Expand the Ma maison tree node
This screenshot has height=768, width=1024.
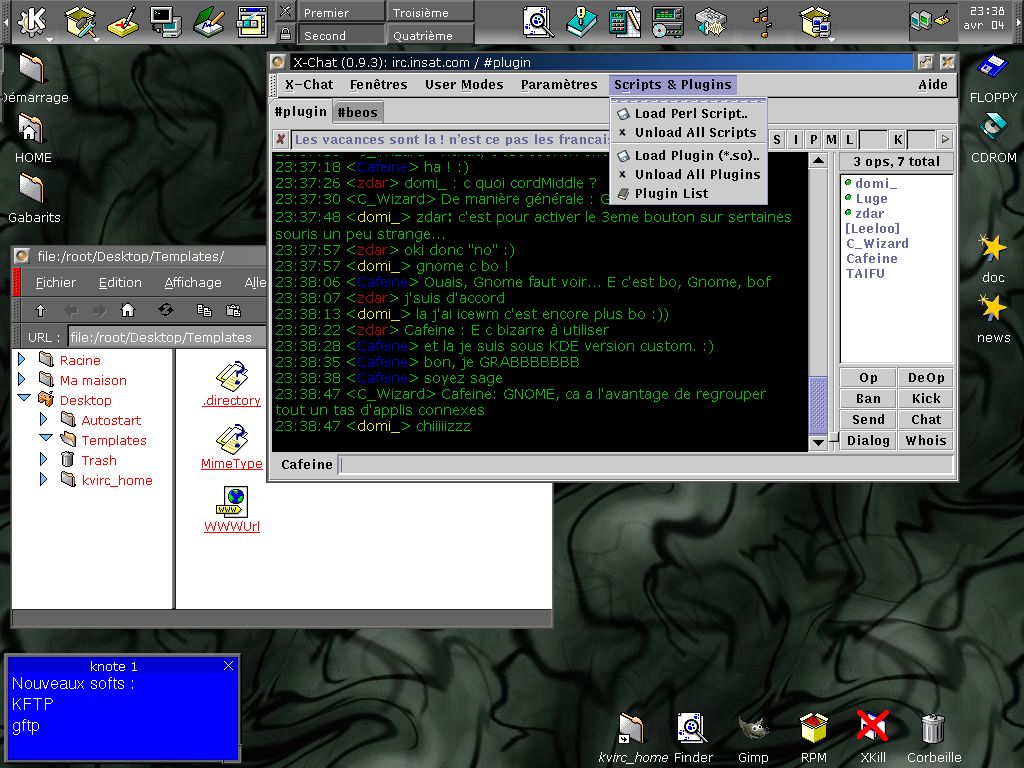[x=22, y=379]
